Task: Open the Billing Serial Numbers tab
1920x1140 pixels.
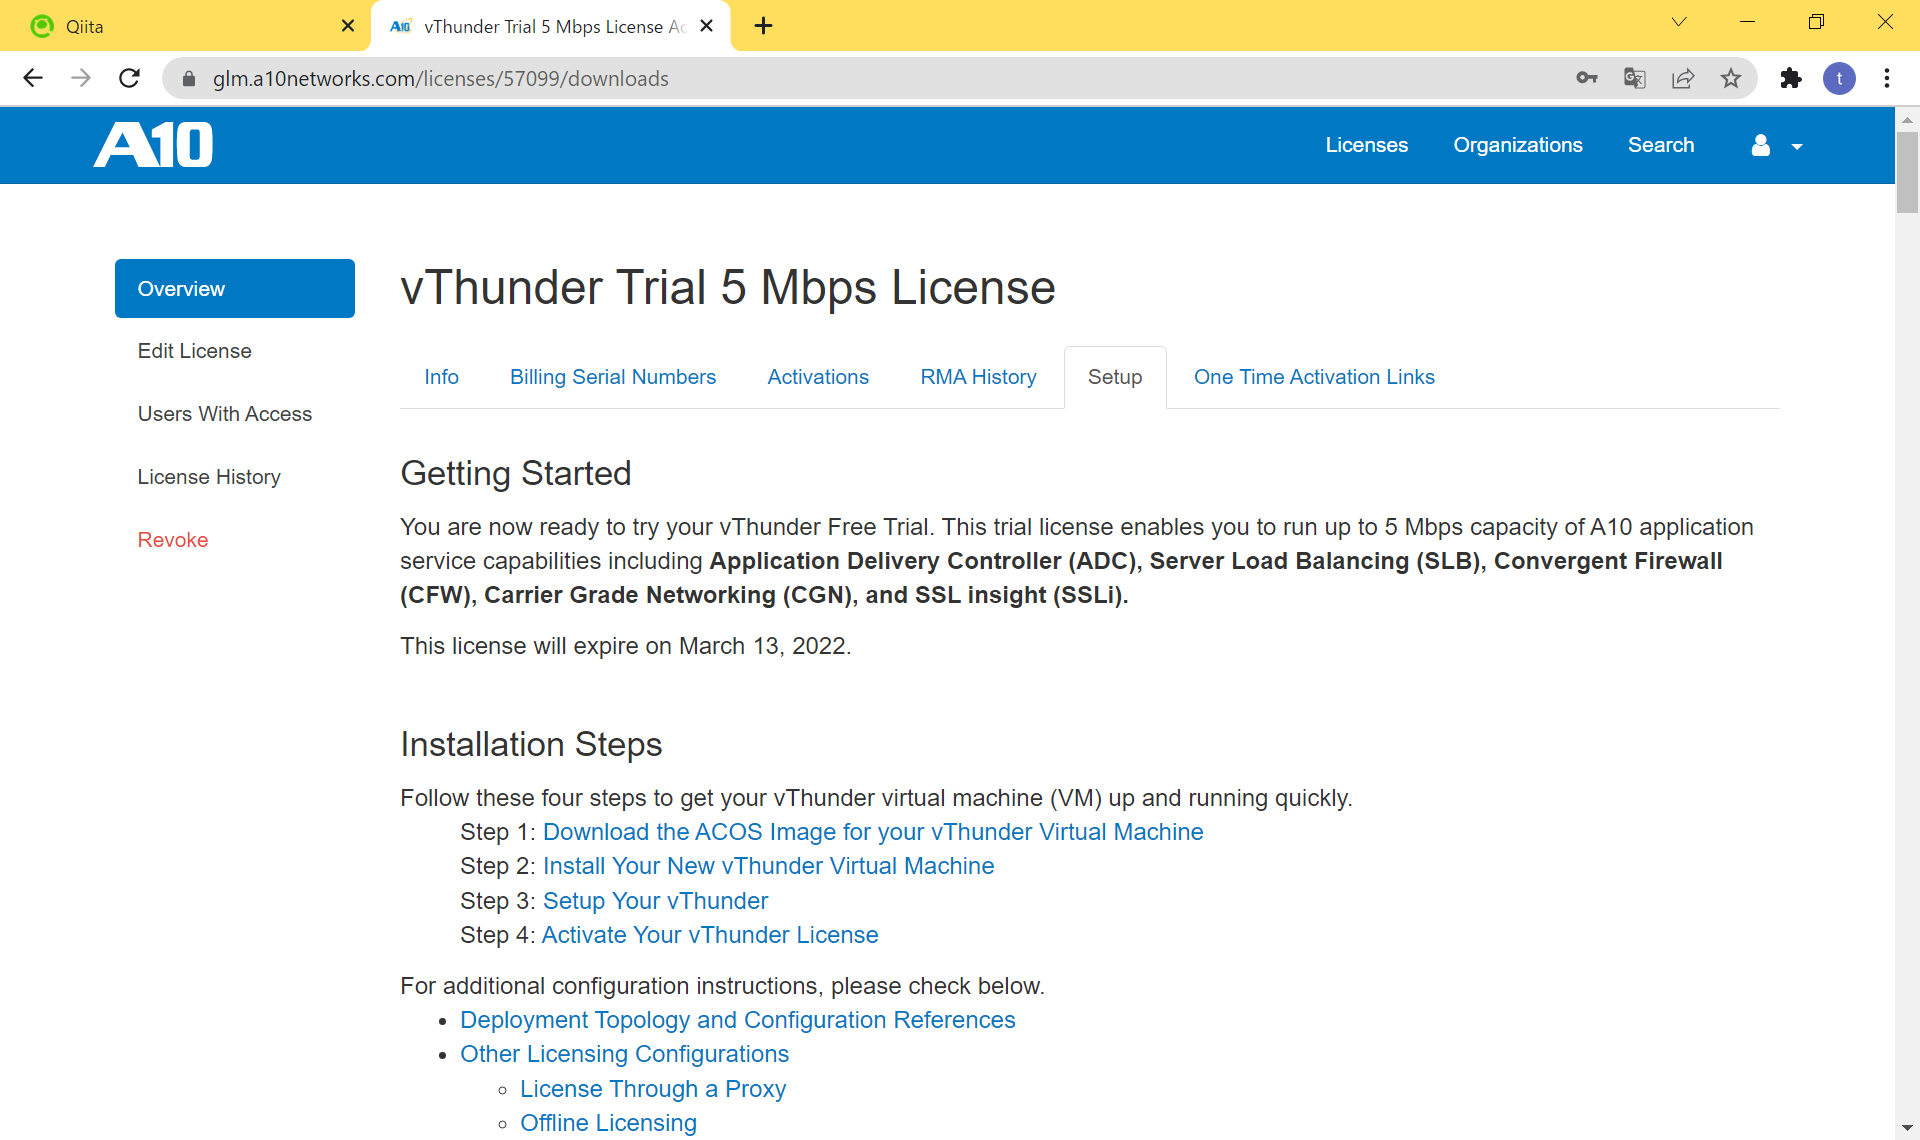Action: tap(612, 377)
